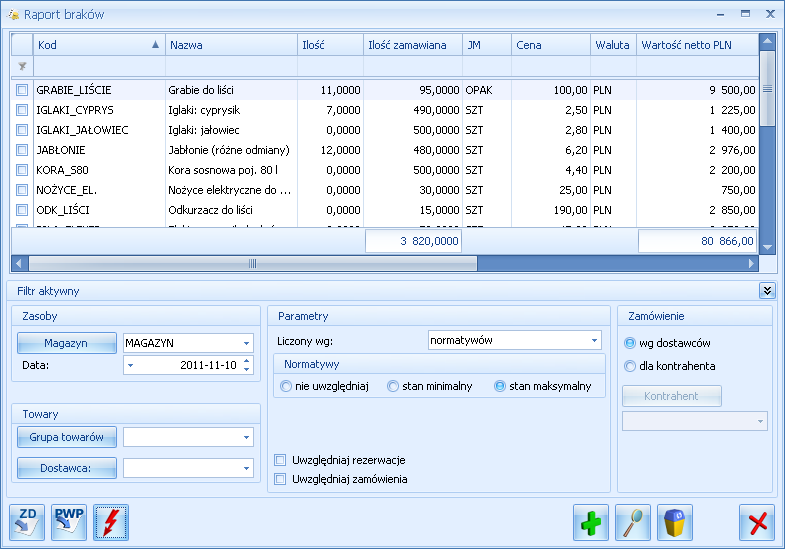Click horizontal scrollbar left arrow
The image size is (785, 549).
19,263
